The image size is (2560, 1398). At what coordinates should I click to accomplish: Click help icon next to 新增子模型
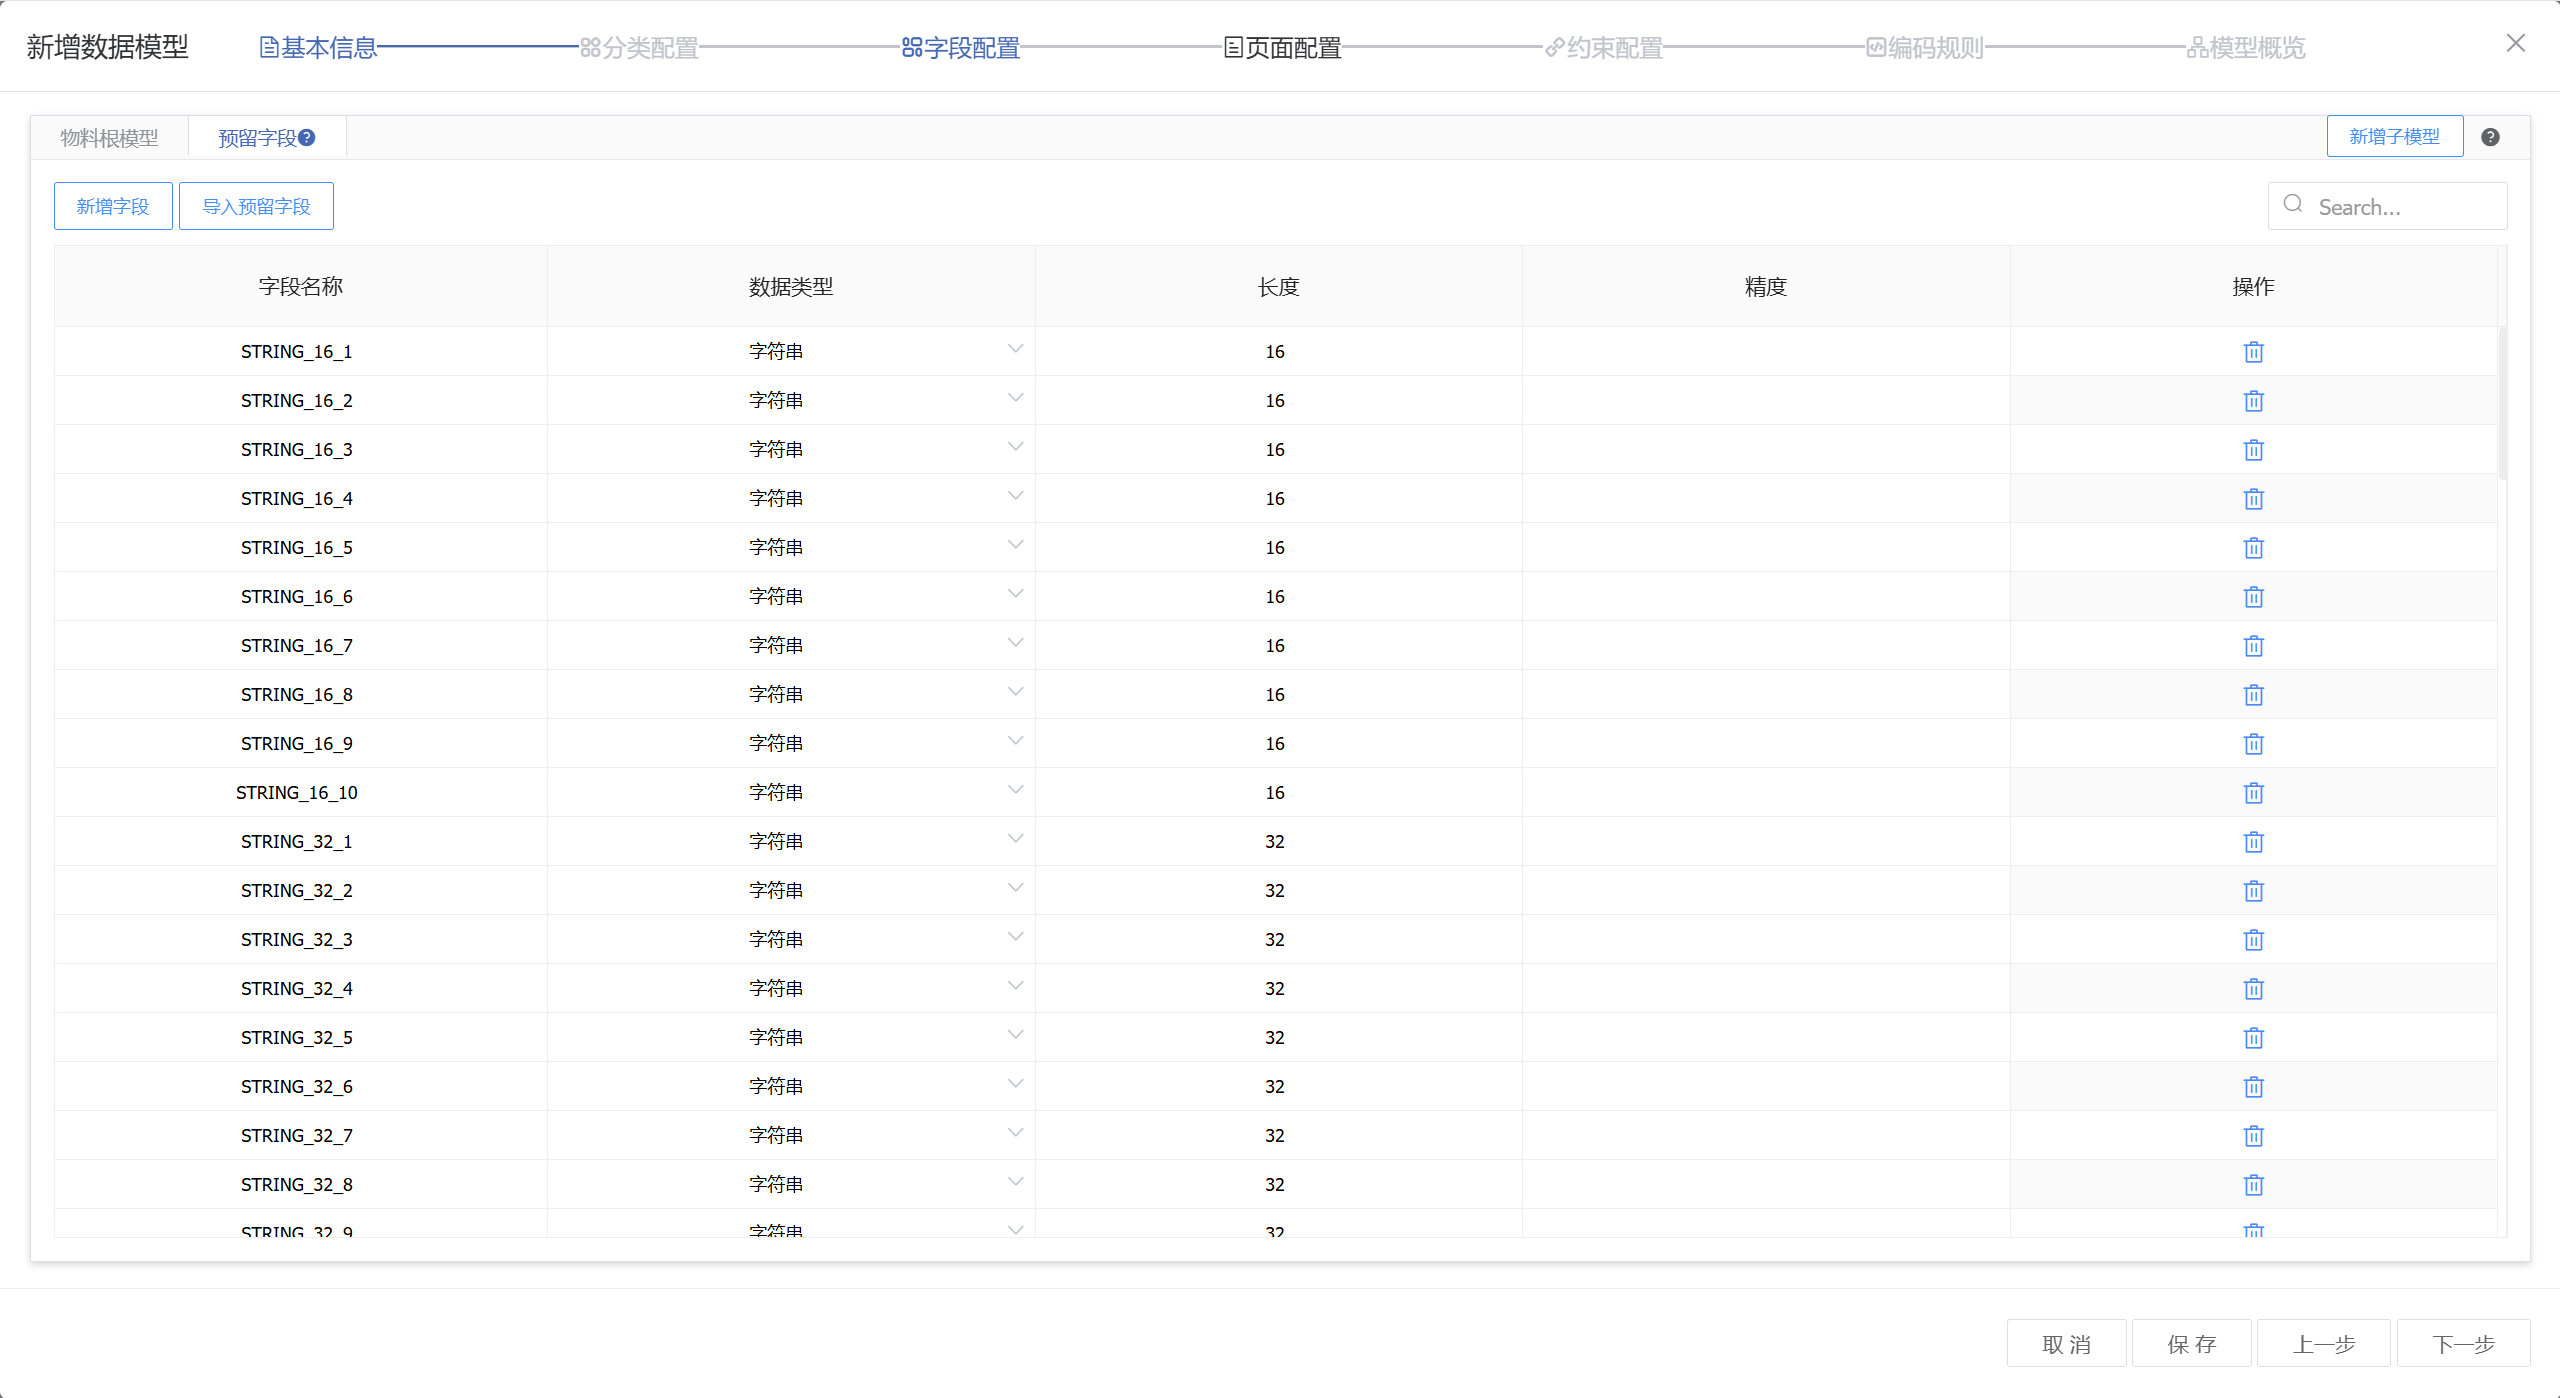point(2490,138)
